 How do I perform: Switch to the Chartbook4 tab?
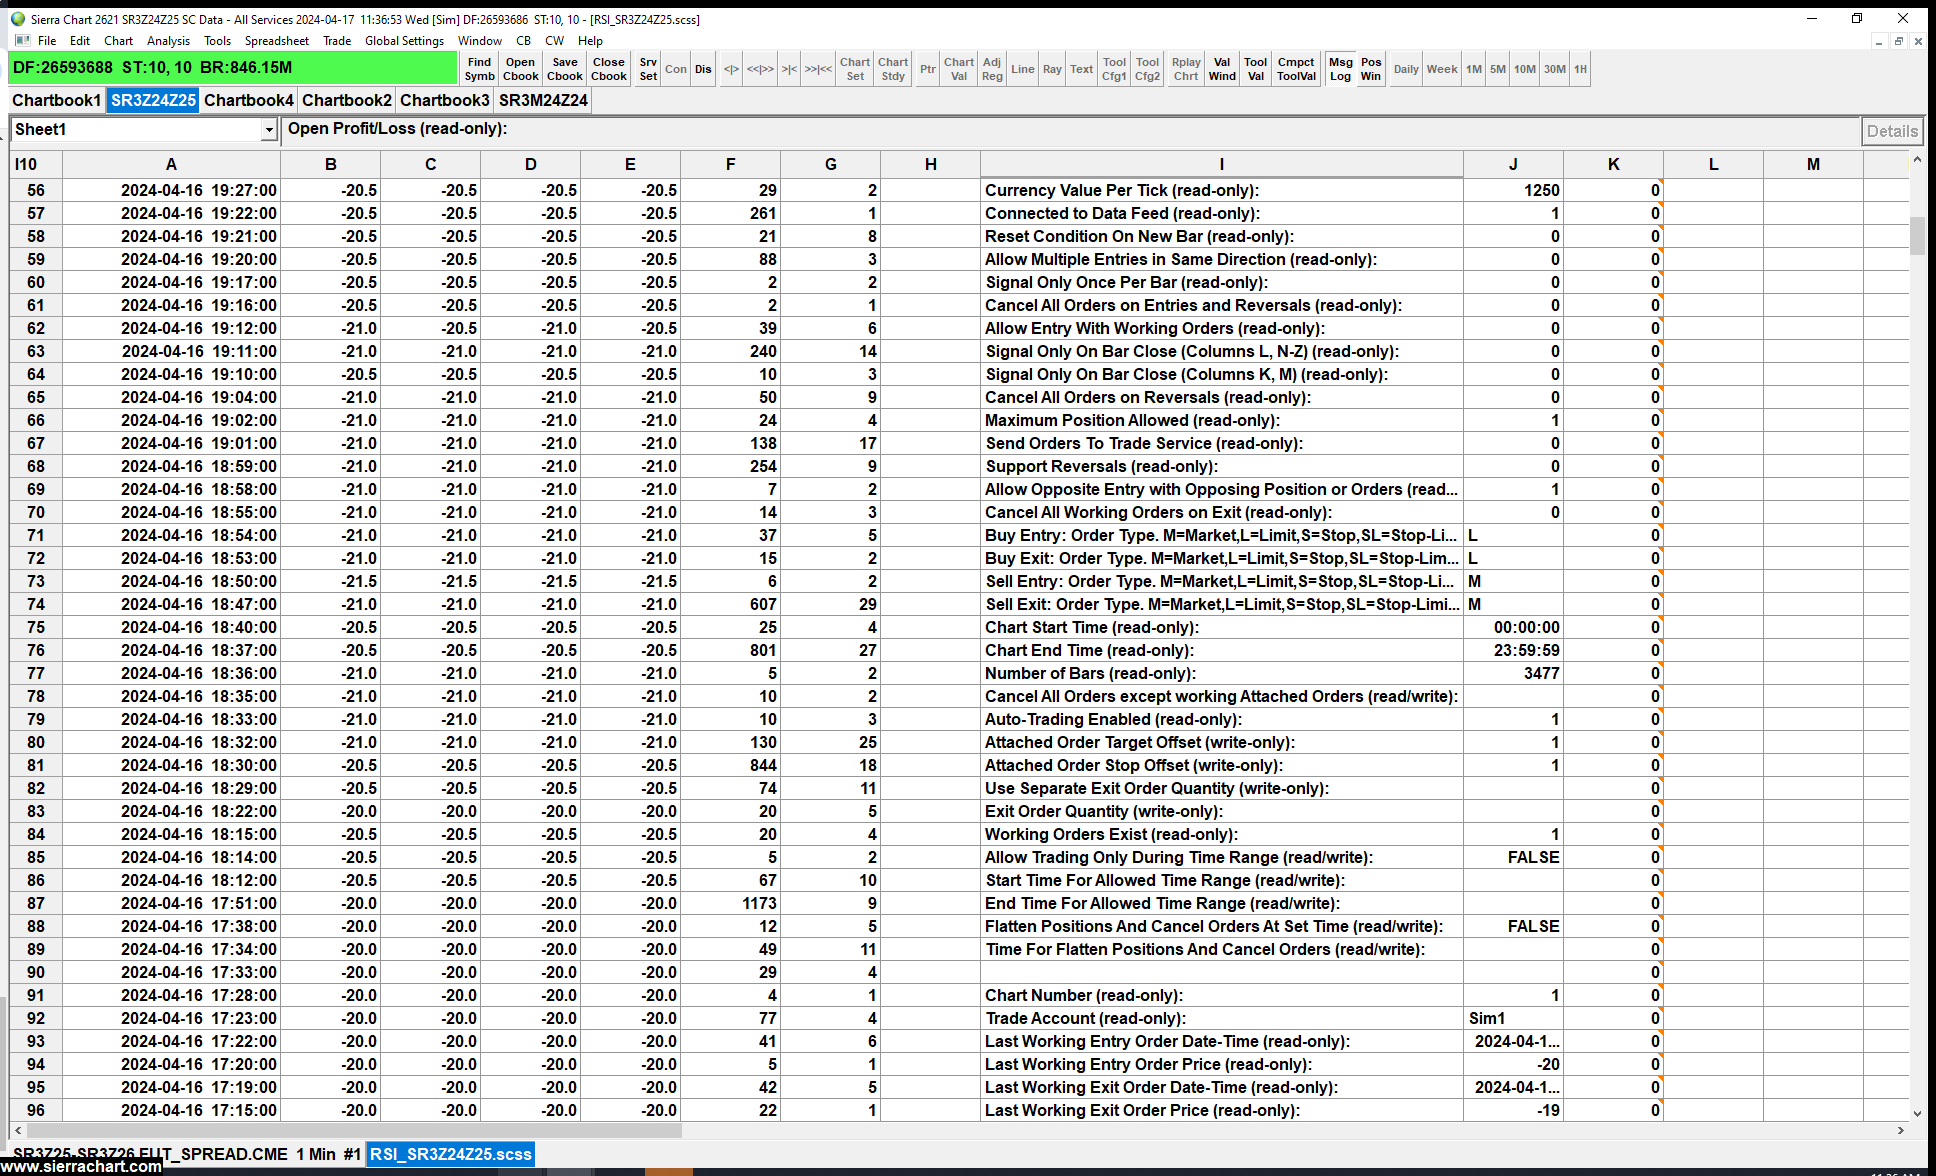pos(249,100)
